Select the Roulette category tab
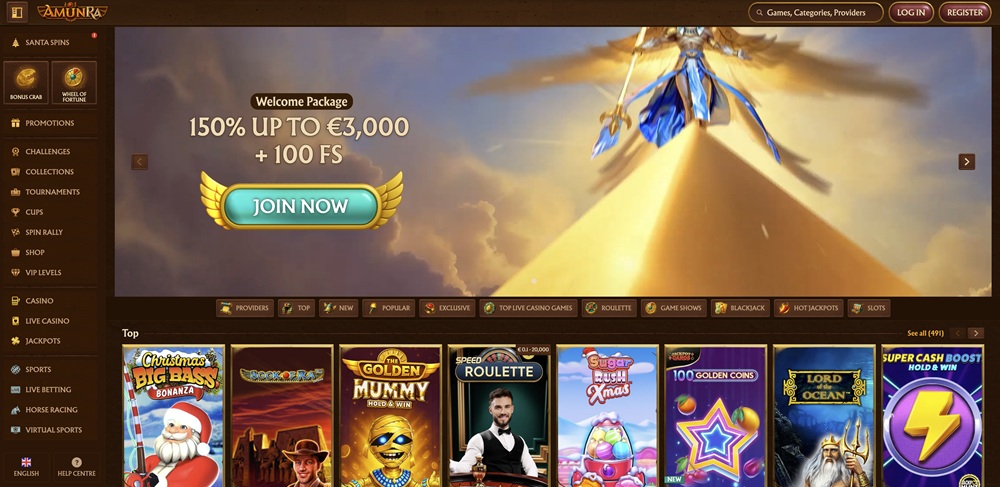This screenshot has height=487, width=1000. click(x=609, y=308)
